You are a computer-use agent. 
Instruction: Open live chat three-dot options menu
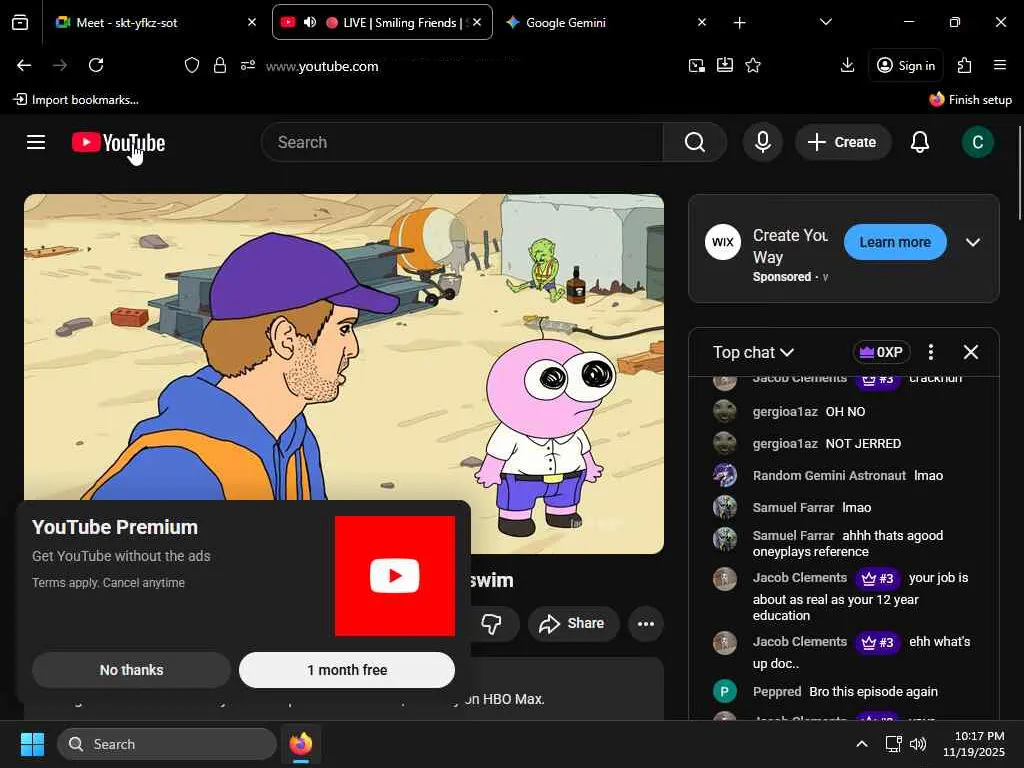coord(931,352)
